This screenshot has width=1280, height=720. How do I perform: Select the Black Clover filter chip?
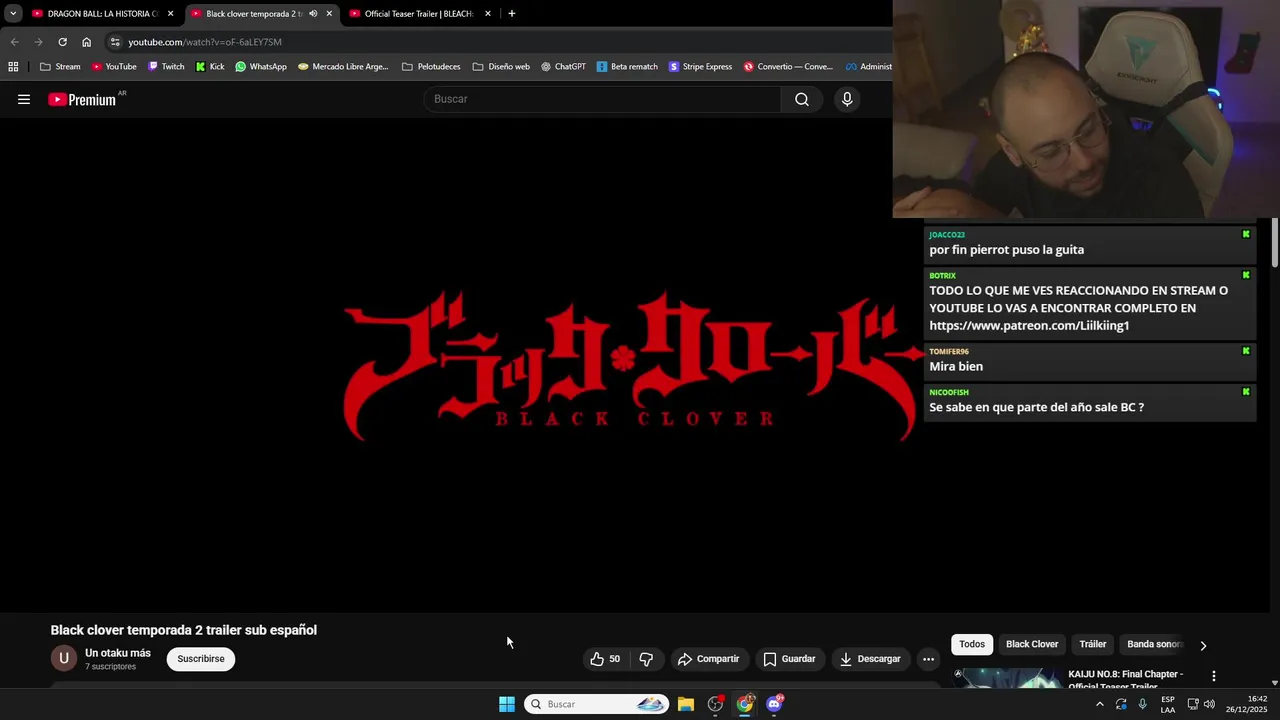pyautogui.click(x=1032, y=644)
